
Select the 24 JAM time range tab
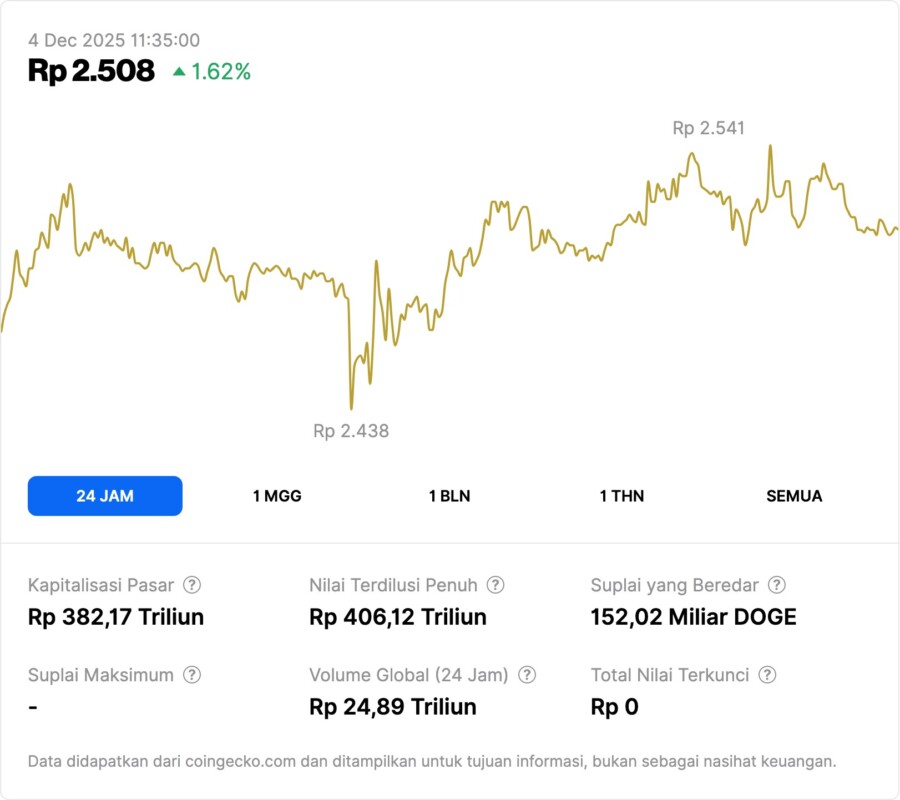pos(105,496)
